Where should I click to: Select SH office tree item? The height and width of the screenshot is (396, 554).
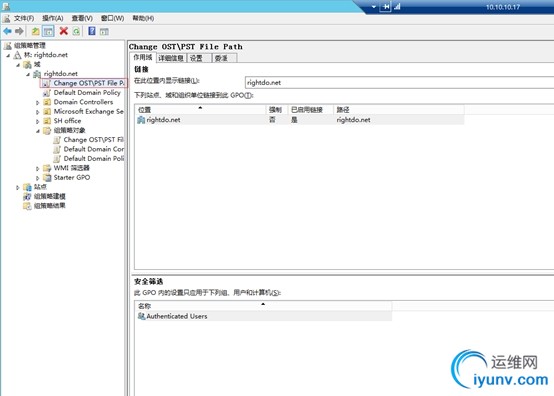(67, 120)
